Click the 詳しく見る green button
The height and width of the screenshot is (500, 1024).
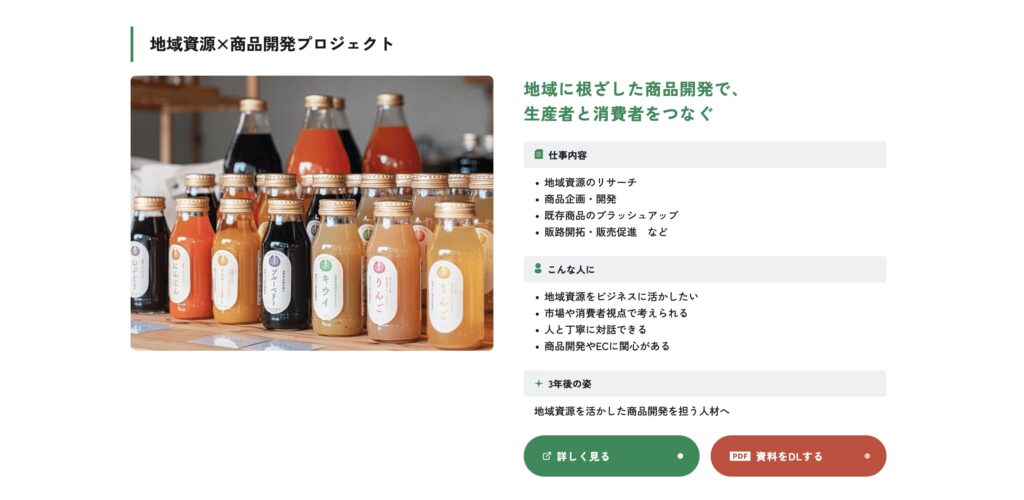611,456
